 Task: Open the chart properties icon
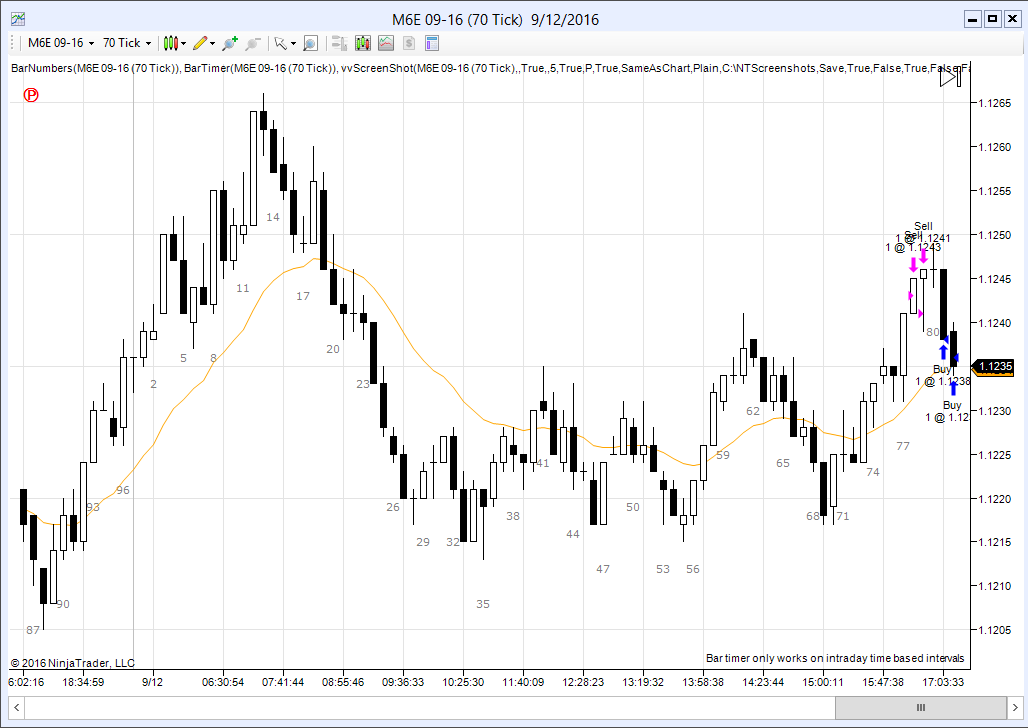[x=431, y=43]
